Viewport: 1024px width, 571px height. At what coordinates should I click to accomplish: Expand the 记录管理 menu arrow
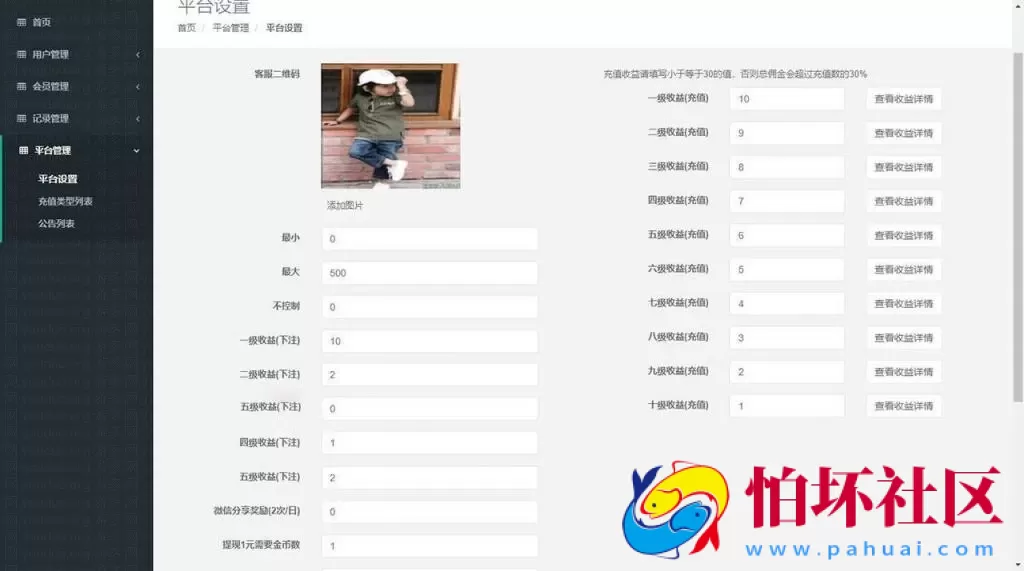(138, 119)
